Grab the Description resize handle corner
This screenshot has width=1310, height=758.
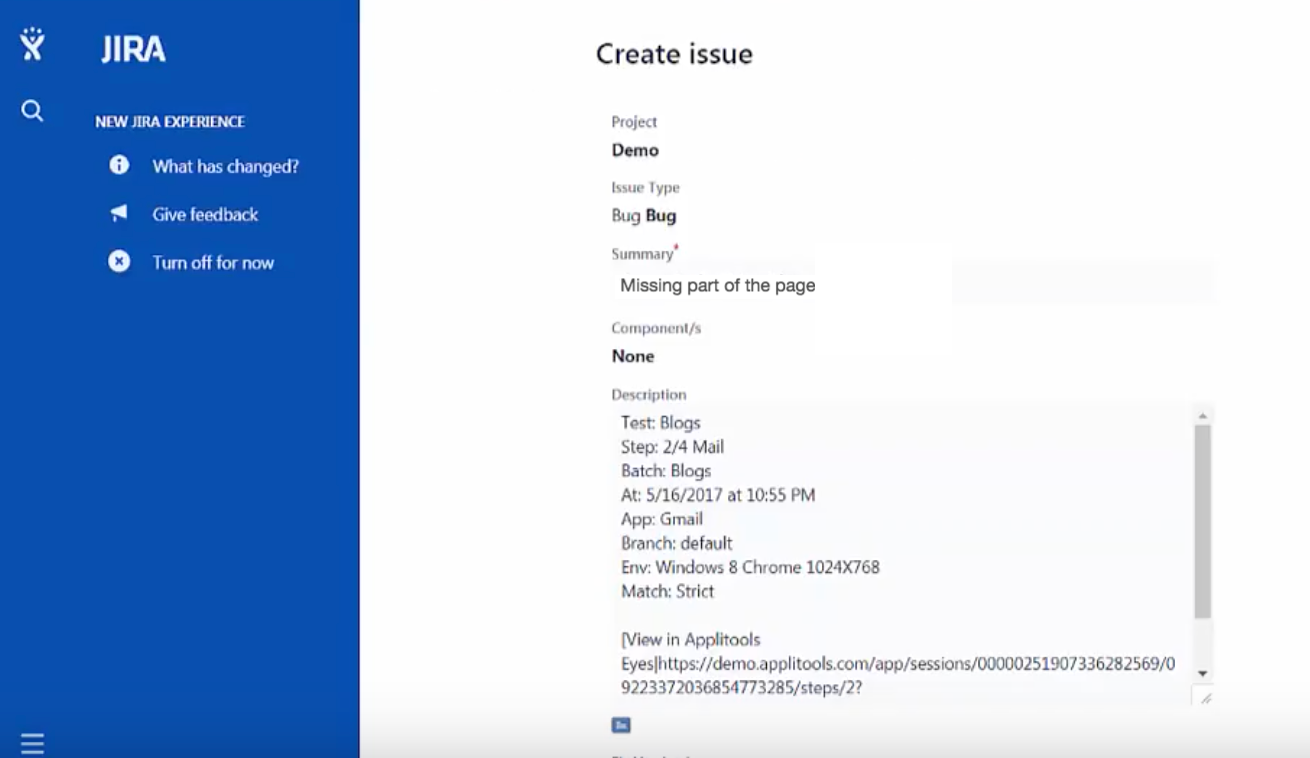click(1204, 697)
